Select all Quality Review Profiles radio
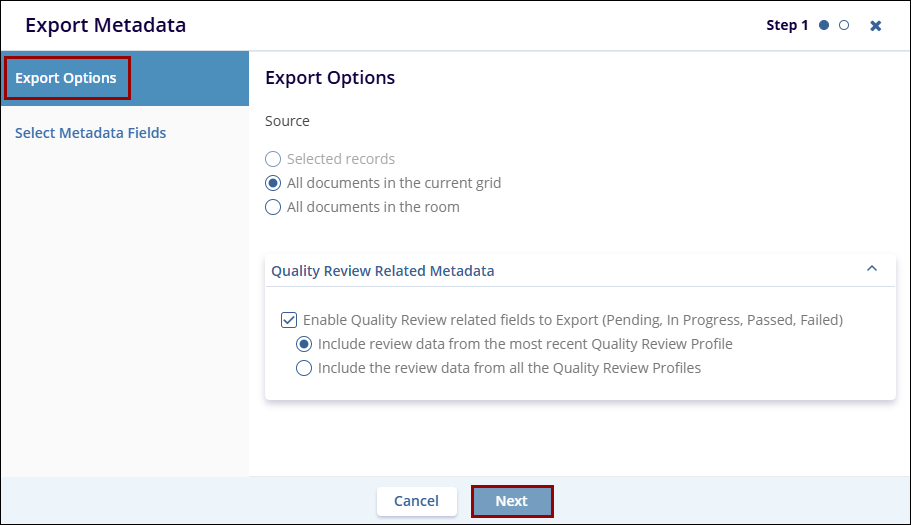This screenshot has width=911, height=525. (x=304, y=368)
